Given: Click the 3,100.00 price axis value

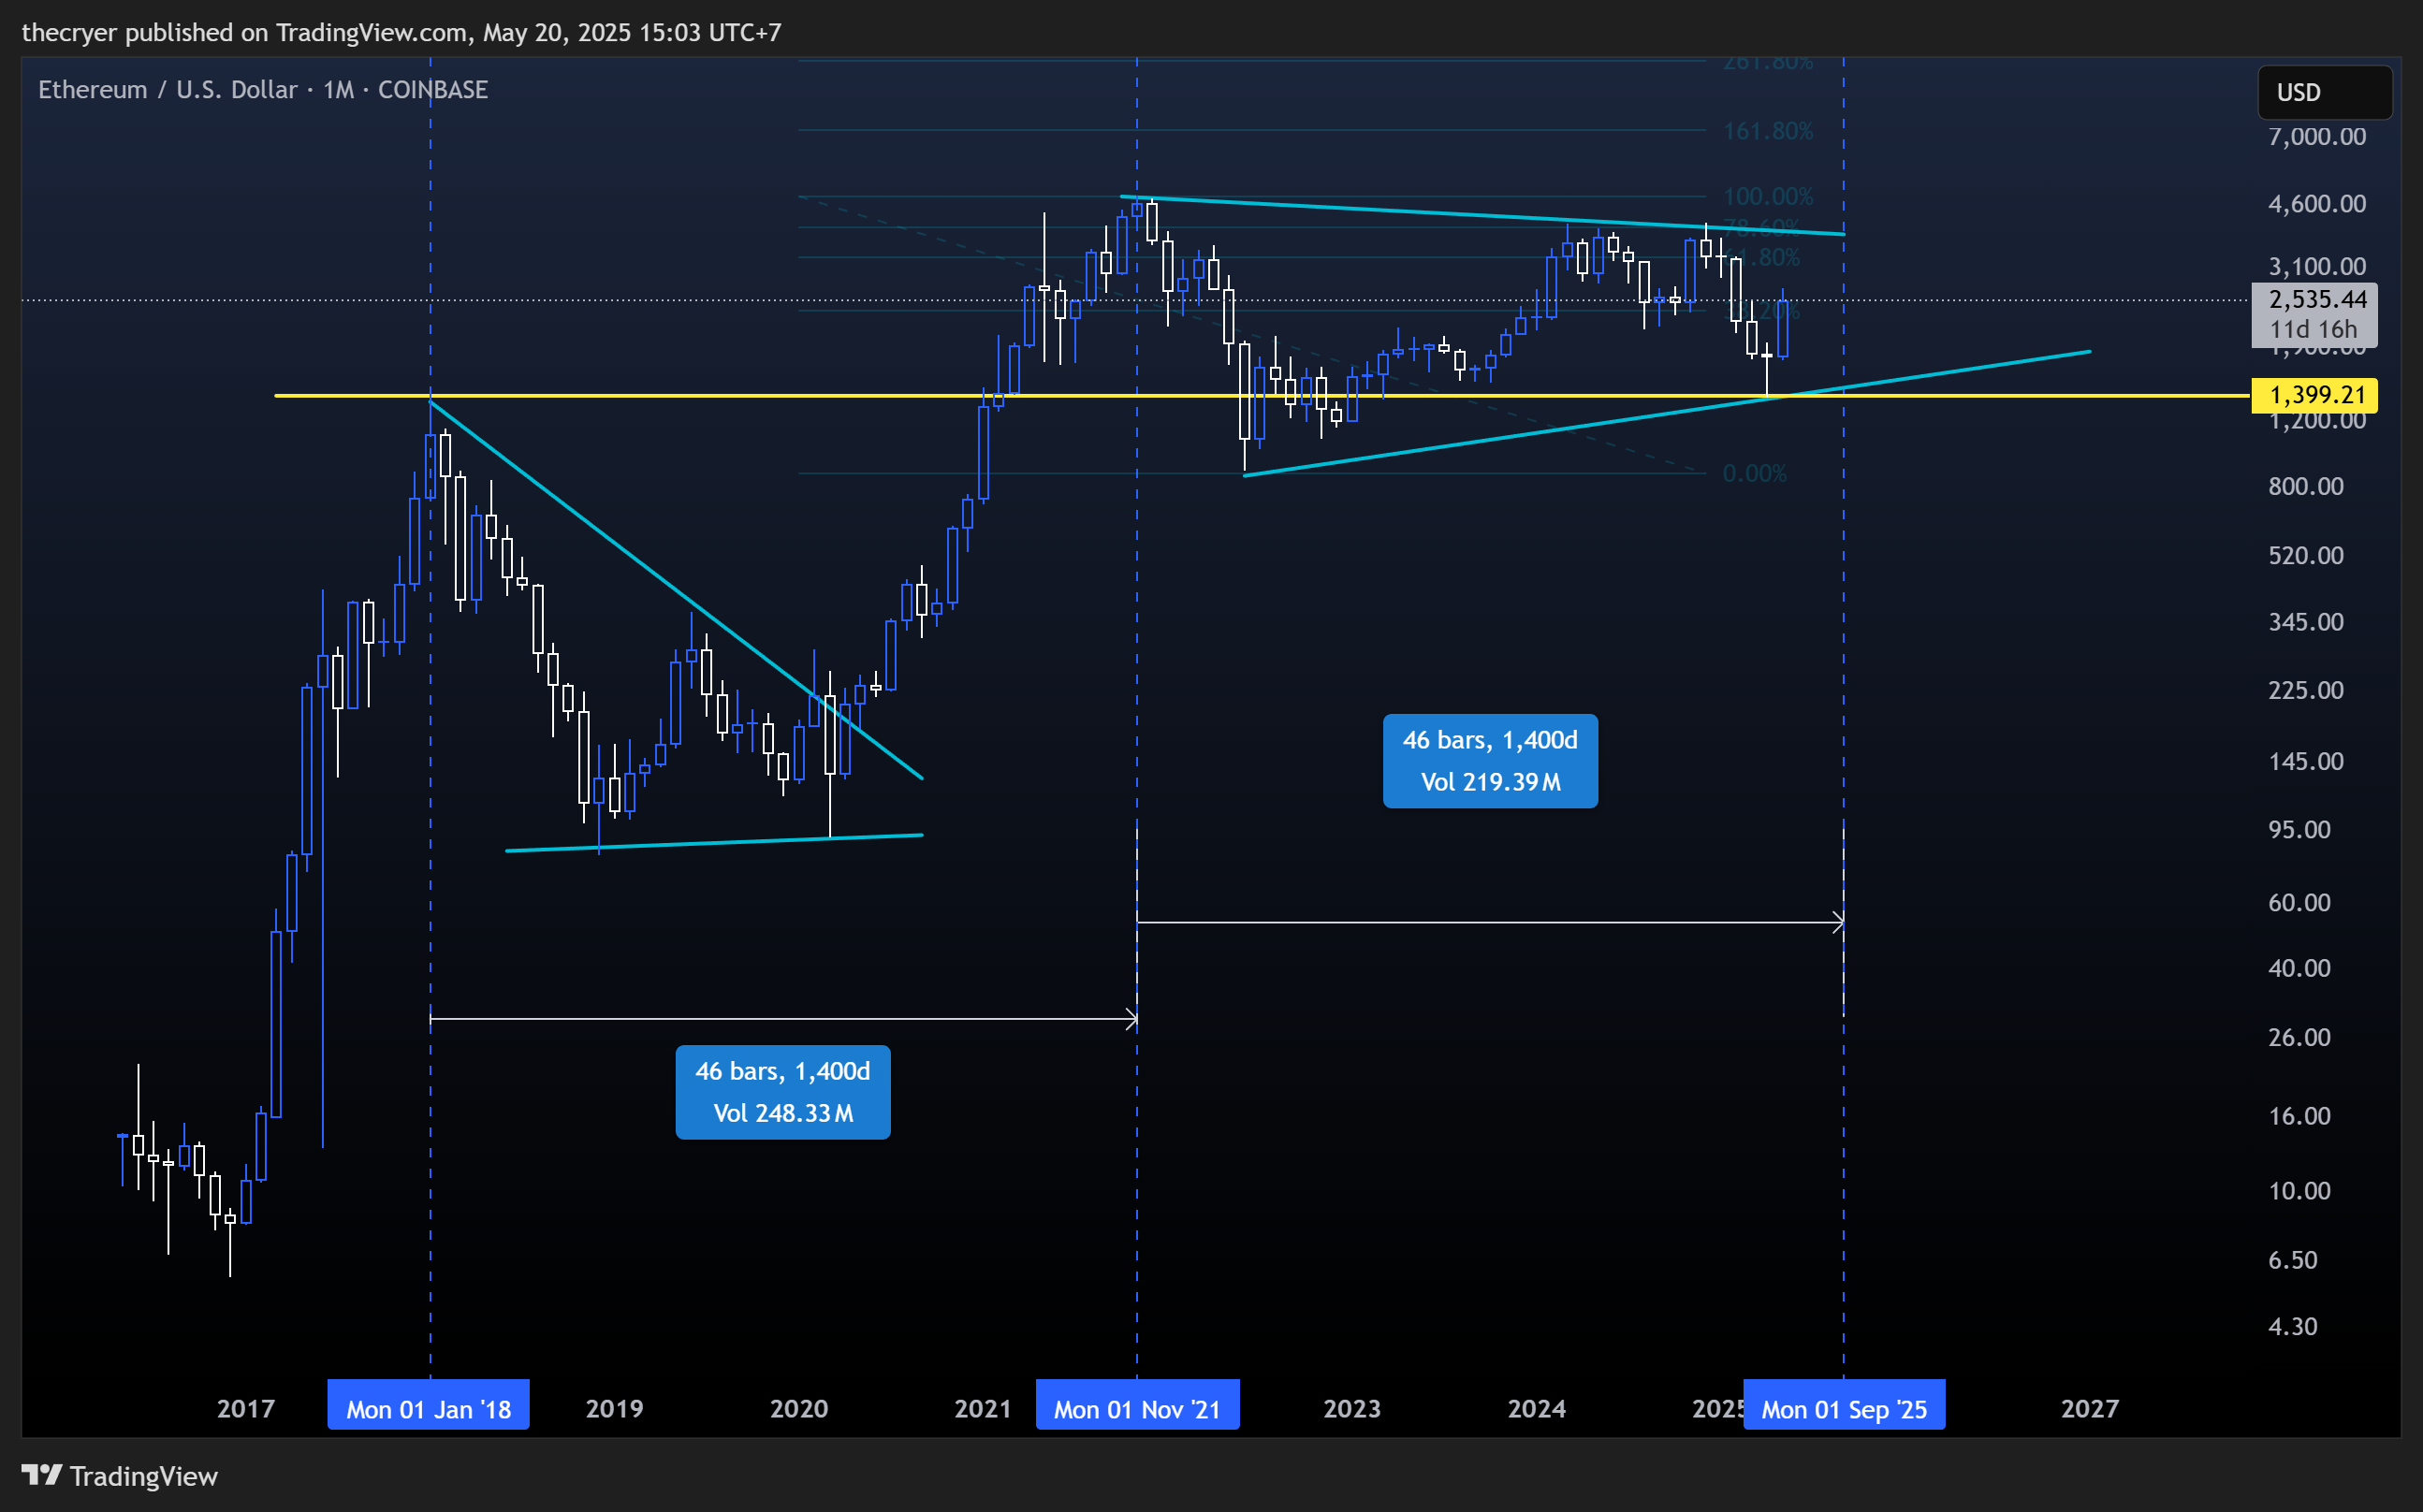Looking at the screenshot, I should point(2317,267).
